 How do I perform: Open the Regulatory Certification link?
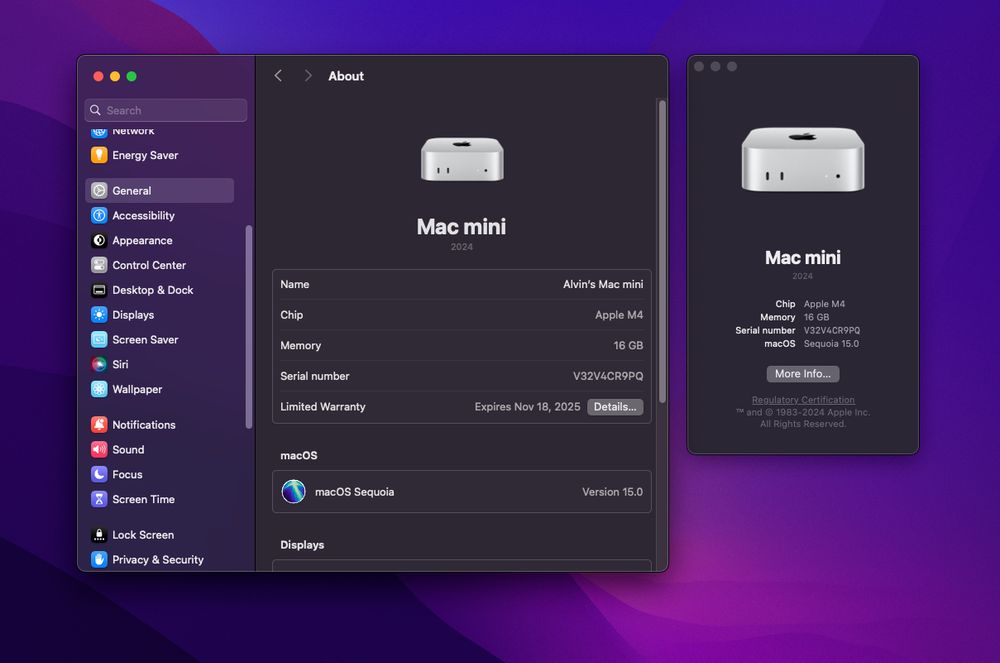(803, 400)
